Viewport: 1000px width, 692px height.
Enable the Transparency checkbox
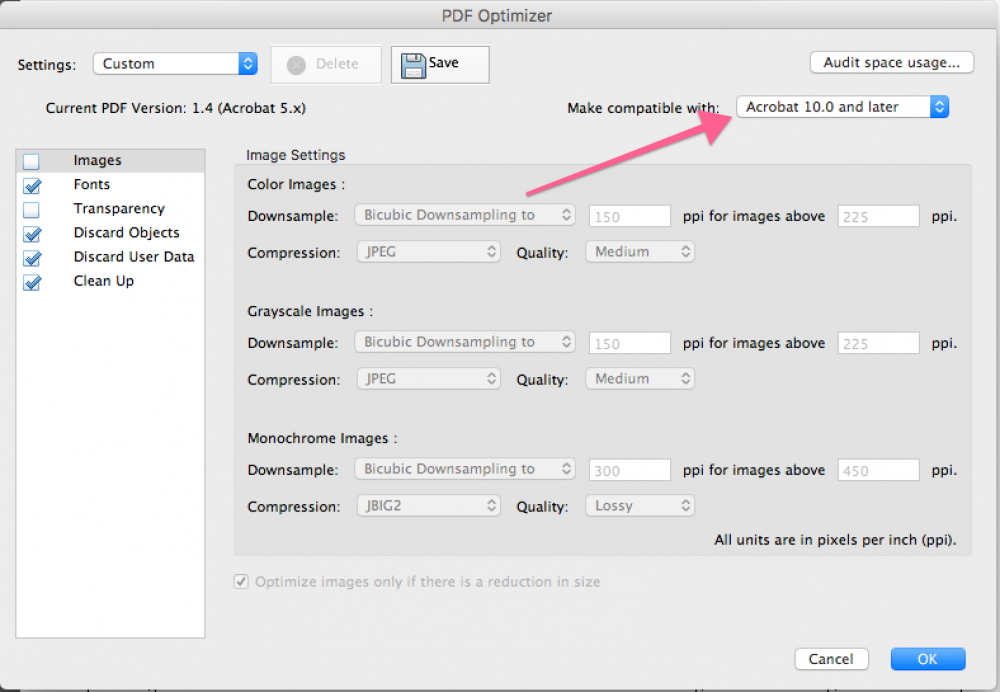tap(31, 208)
